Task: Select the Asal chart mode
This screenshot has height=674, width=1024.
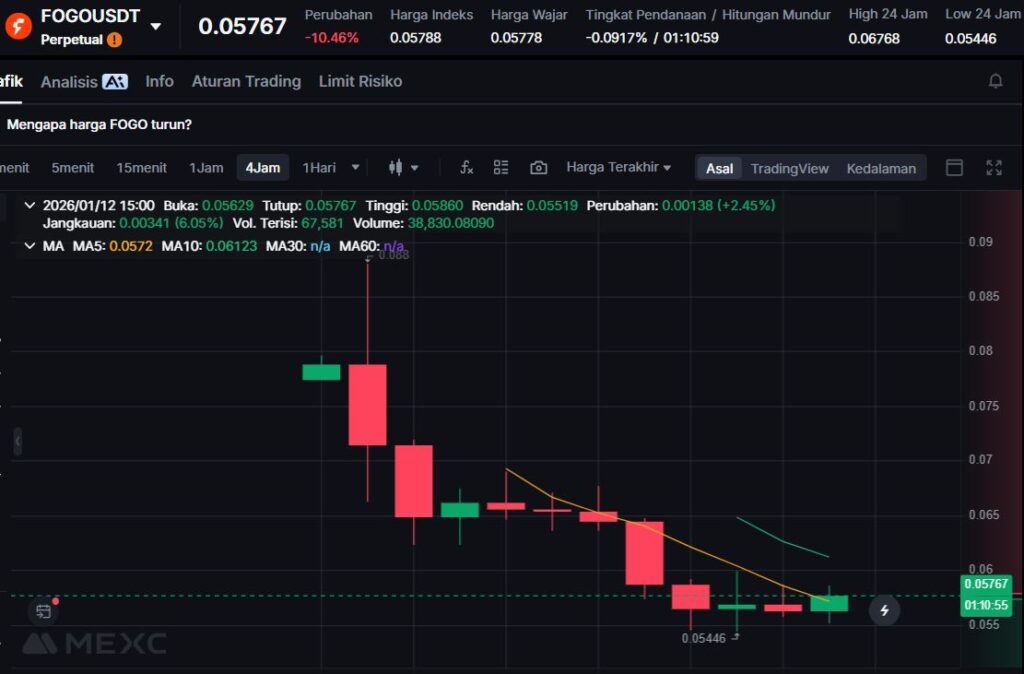Action: click(x=719, y=168)
